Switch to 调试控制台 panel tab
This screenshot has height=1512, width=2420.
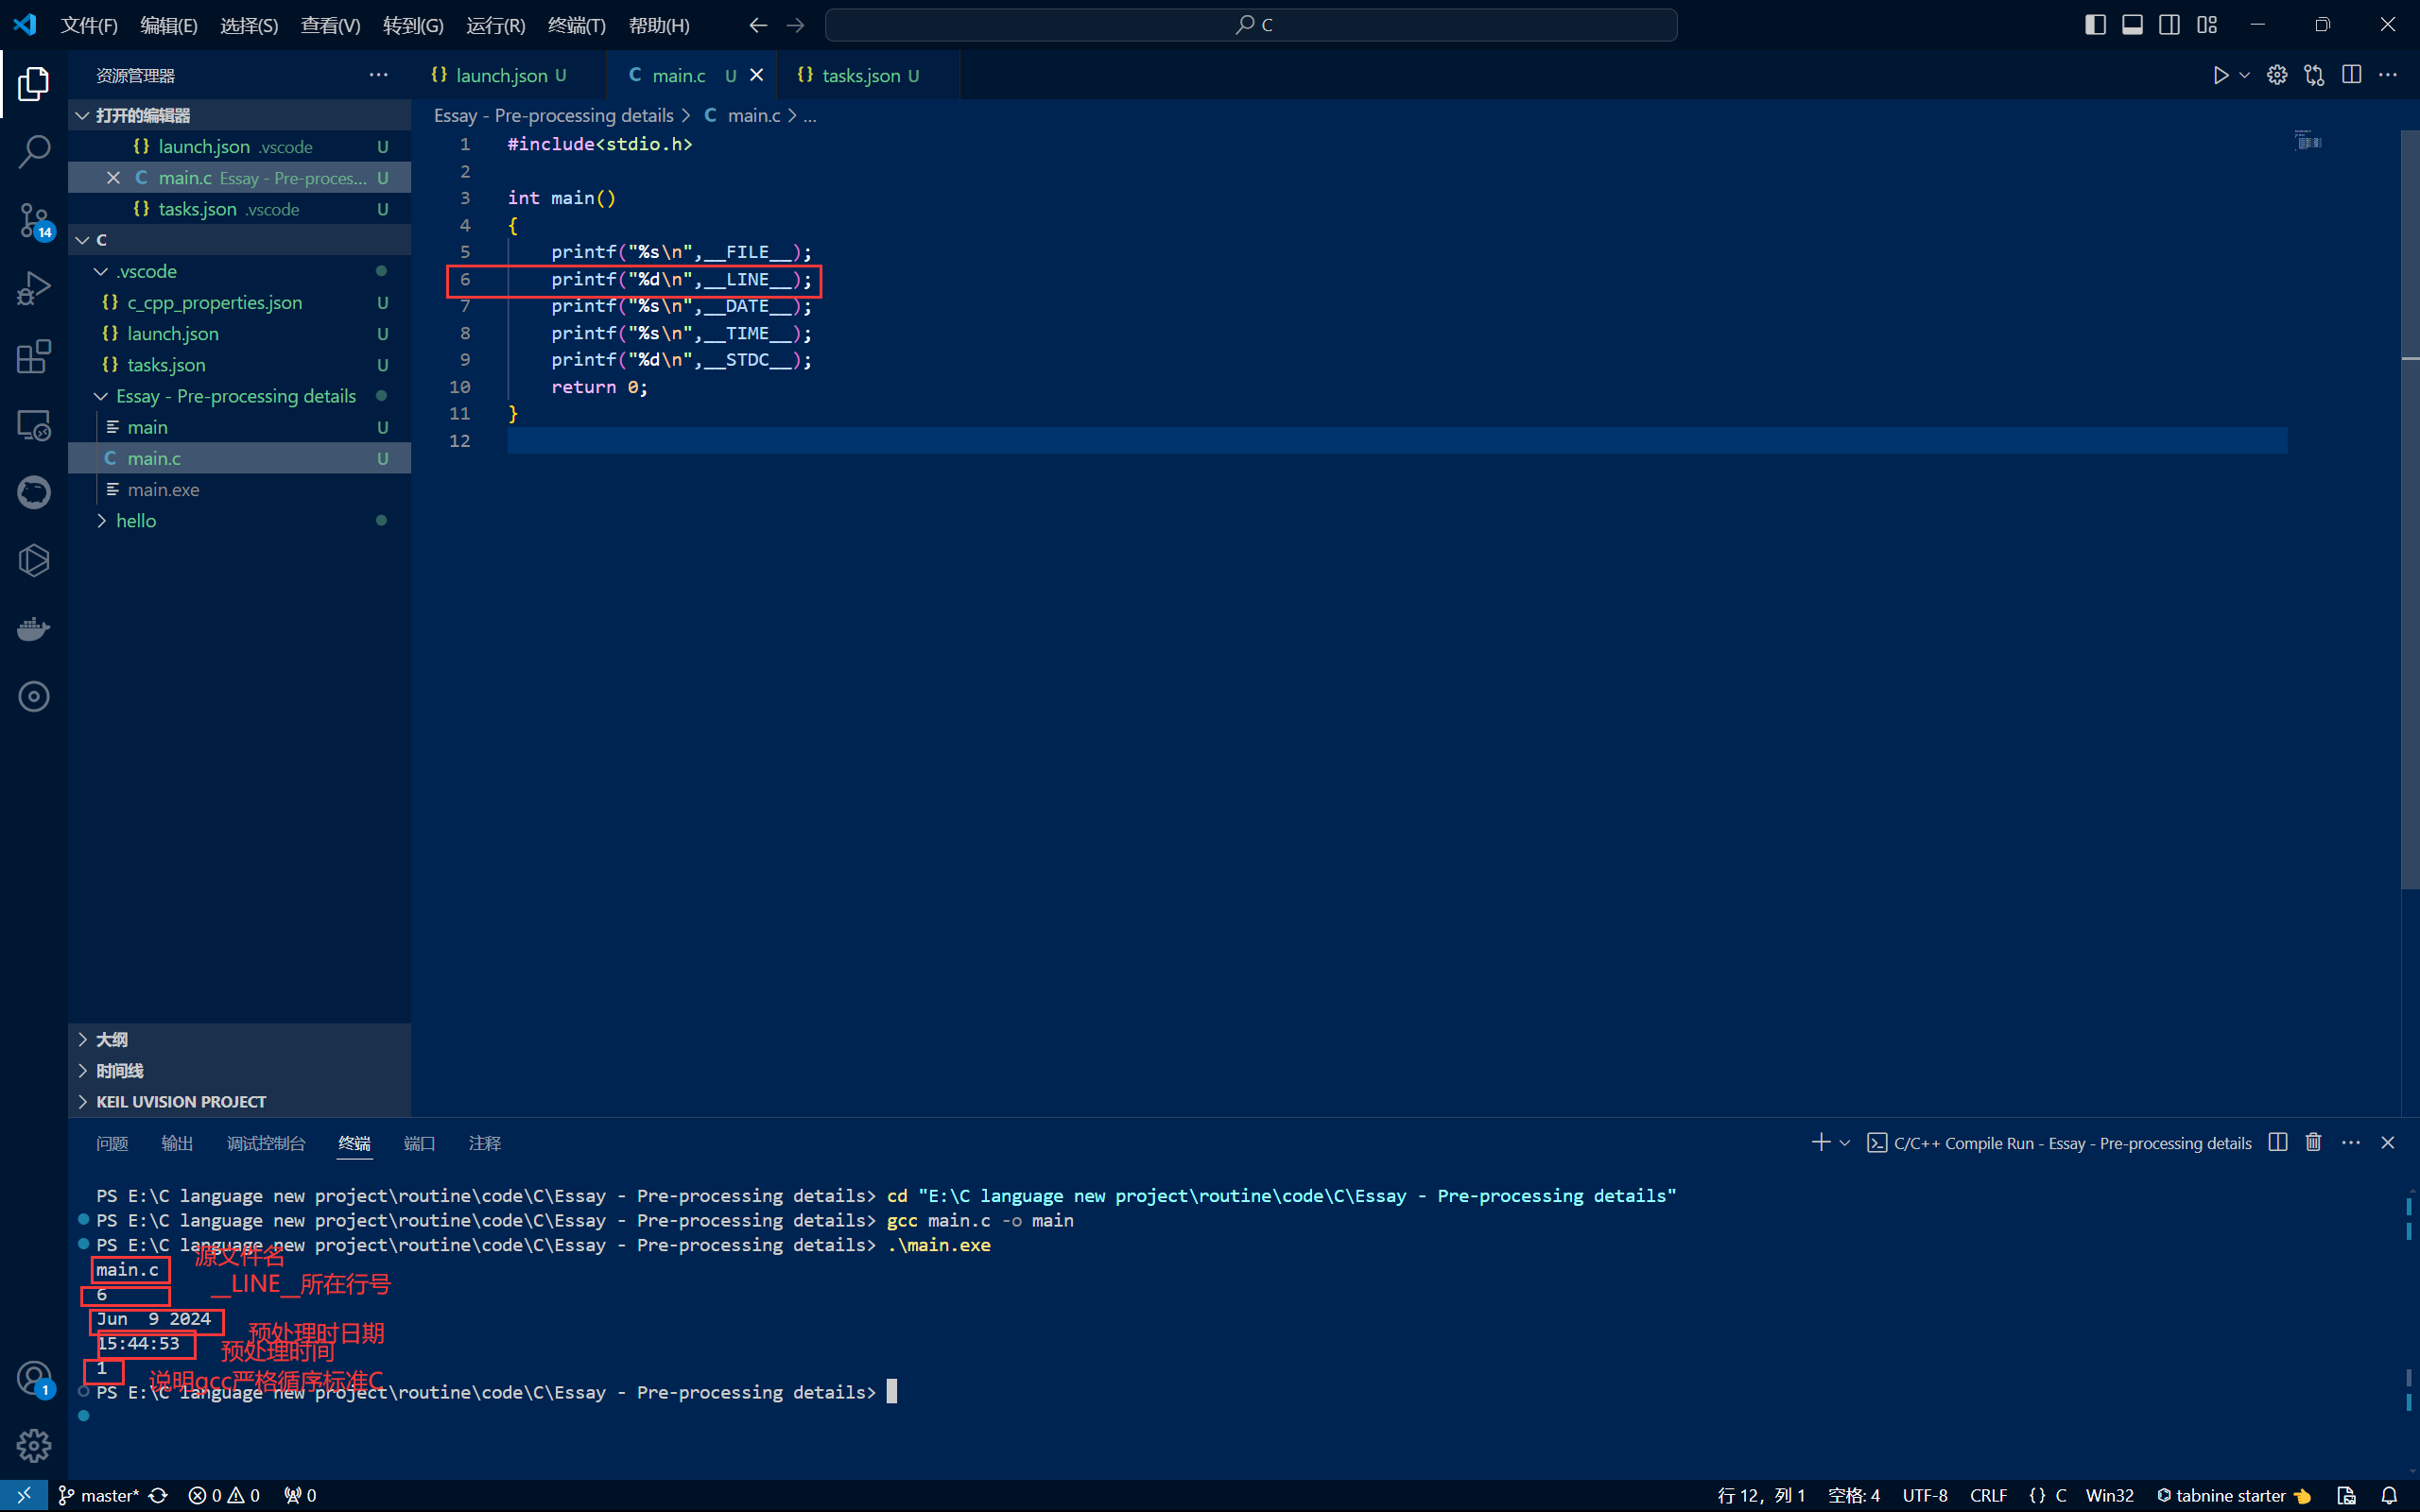coord(266,1142)
